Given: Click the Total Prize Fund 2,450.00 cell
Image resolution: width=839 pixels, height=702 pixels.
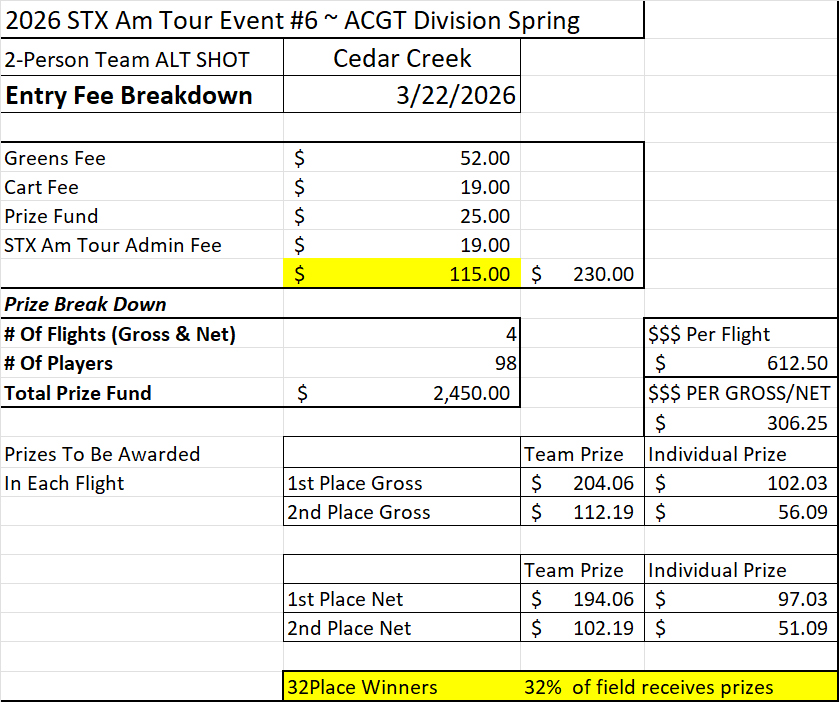Looking at the screenshot, I should click(x=402, y=393).
